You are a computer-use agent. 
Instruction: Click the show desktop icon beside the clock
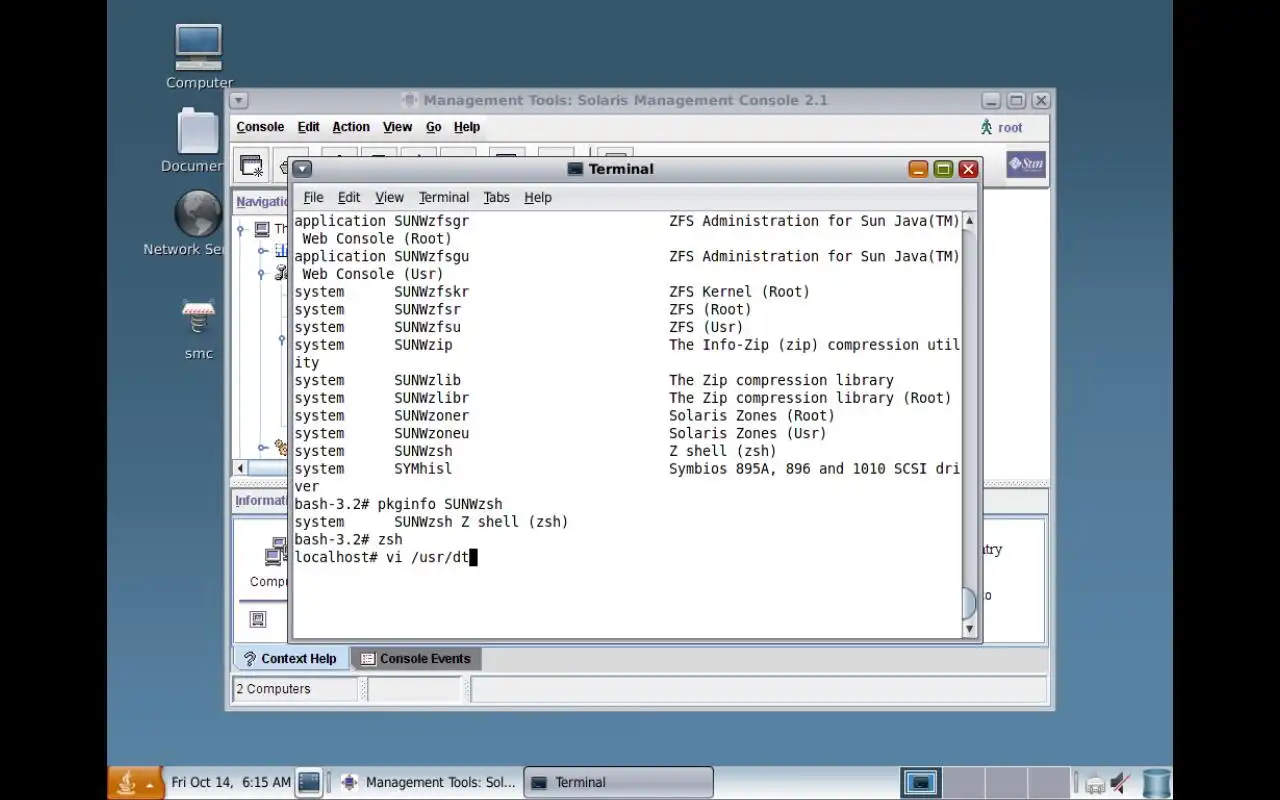point(309,782)
